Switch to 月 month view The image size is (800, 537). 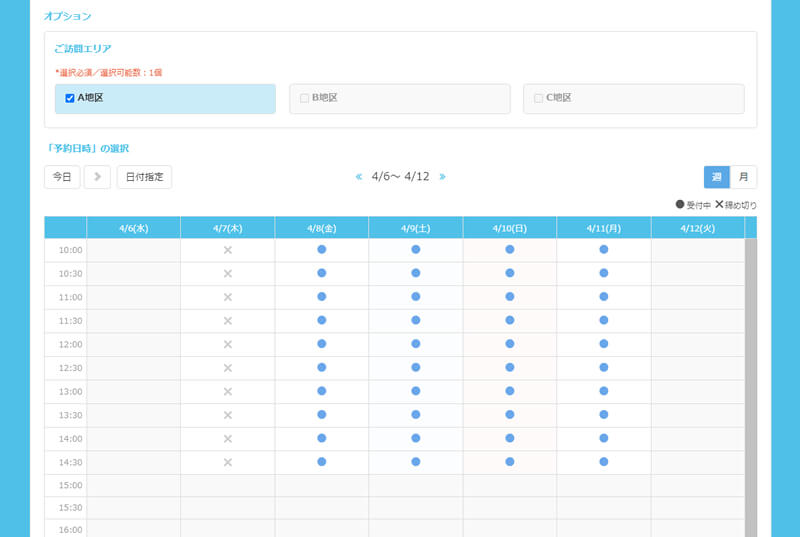743,177
